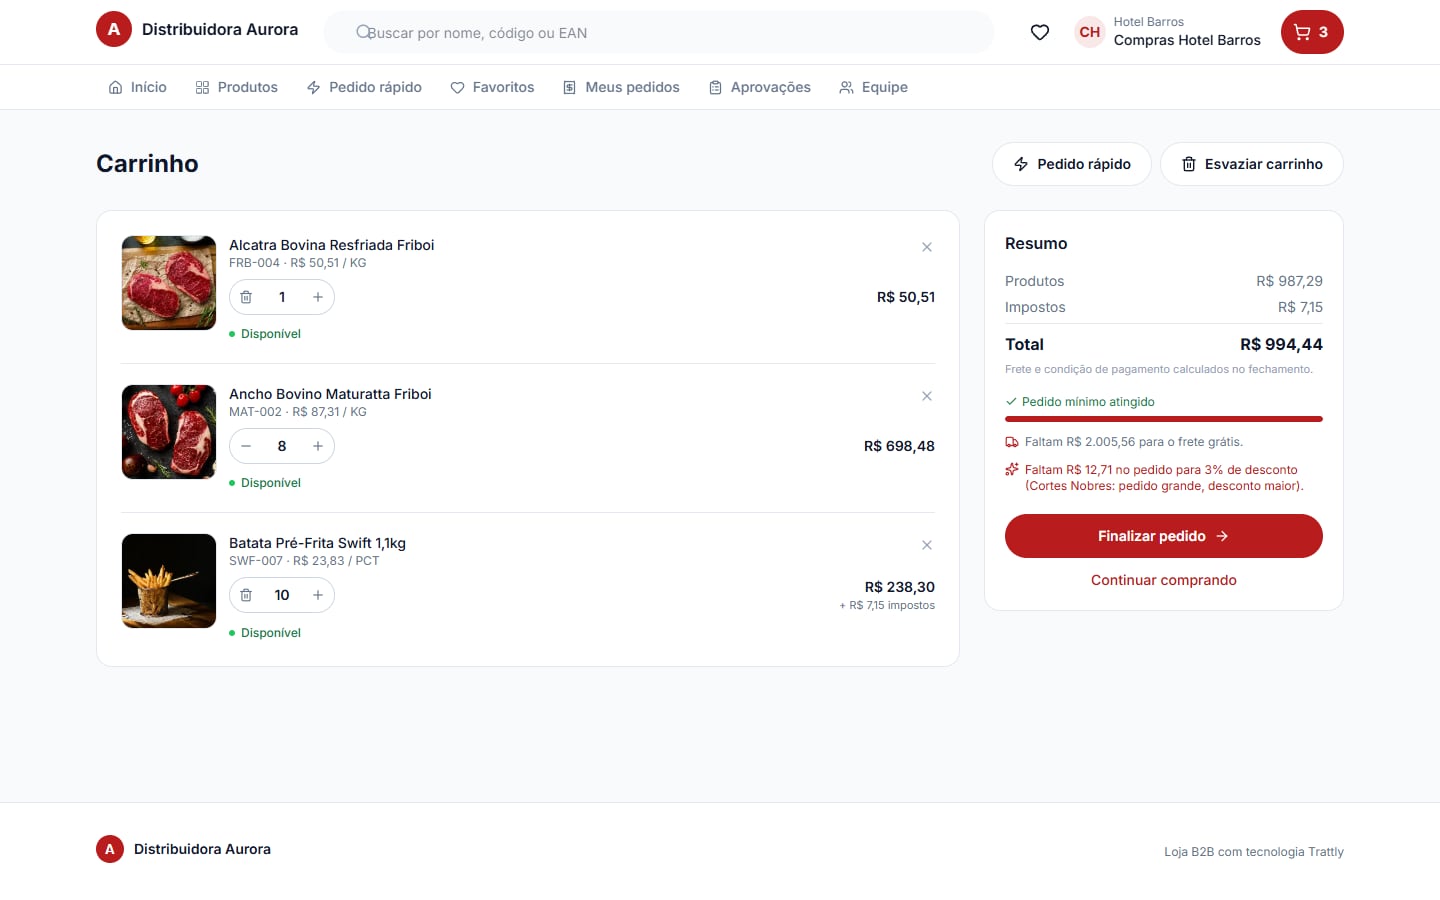Click the total value R$ 994,44

[x=1281, y=344]
